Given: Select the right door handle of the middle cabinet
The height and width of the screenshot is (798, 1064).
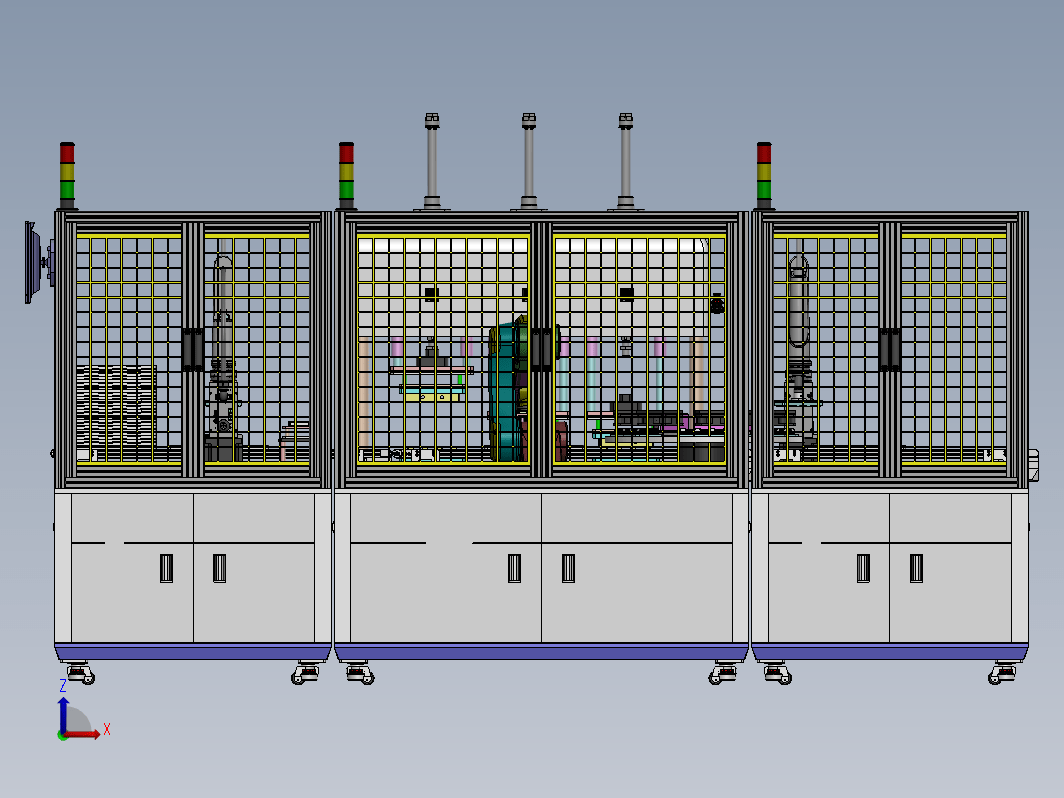Looking at the screenshot, I should tap(569, 568).
